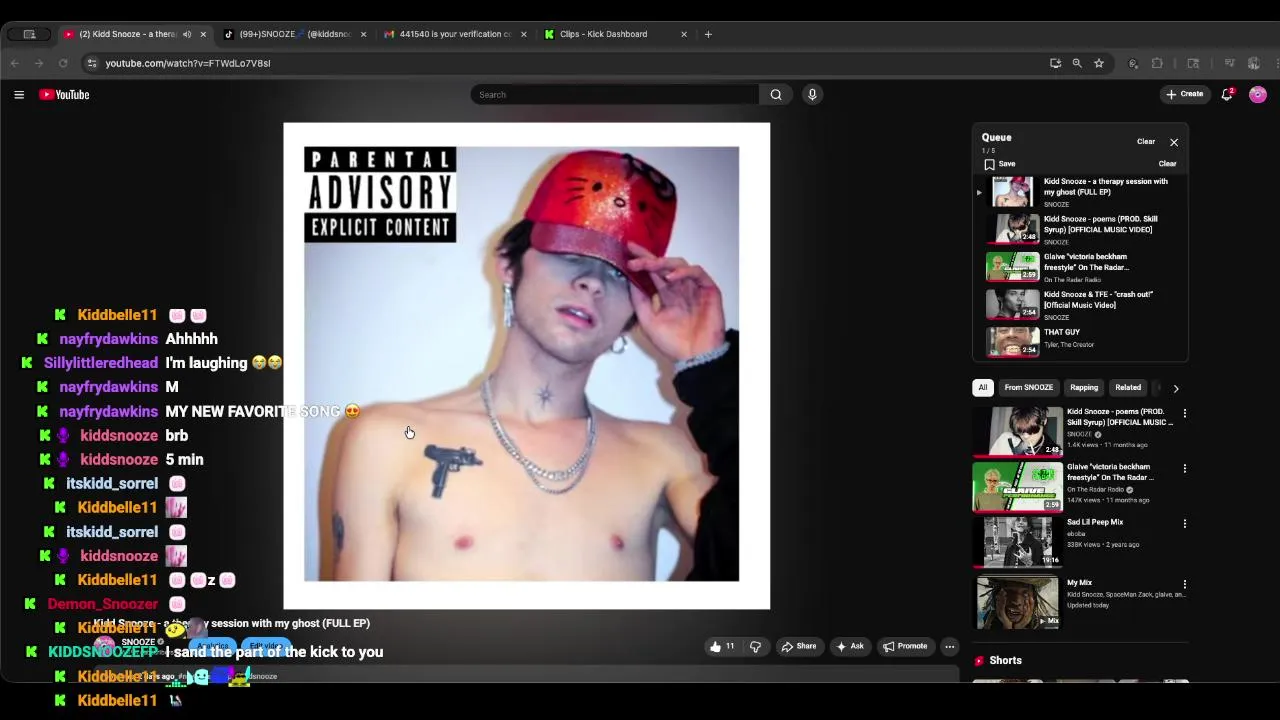1280x720 pixels.
Task: Close the Gmail verification code tab
Action: (x=523, y=34)
